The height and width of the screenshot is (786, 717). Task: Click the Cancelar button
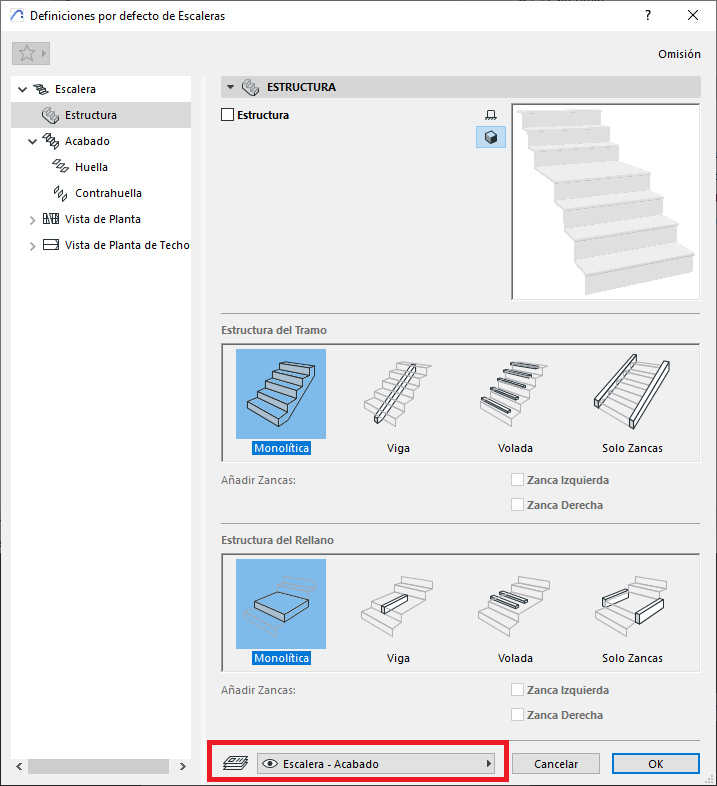[x=556, y=764]
